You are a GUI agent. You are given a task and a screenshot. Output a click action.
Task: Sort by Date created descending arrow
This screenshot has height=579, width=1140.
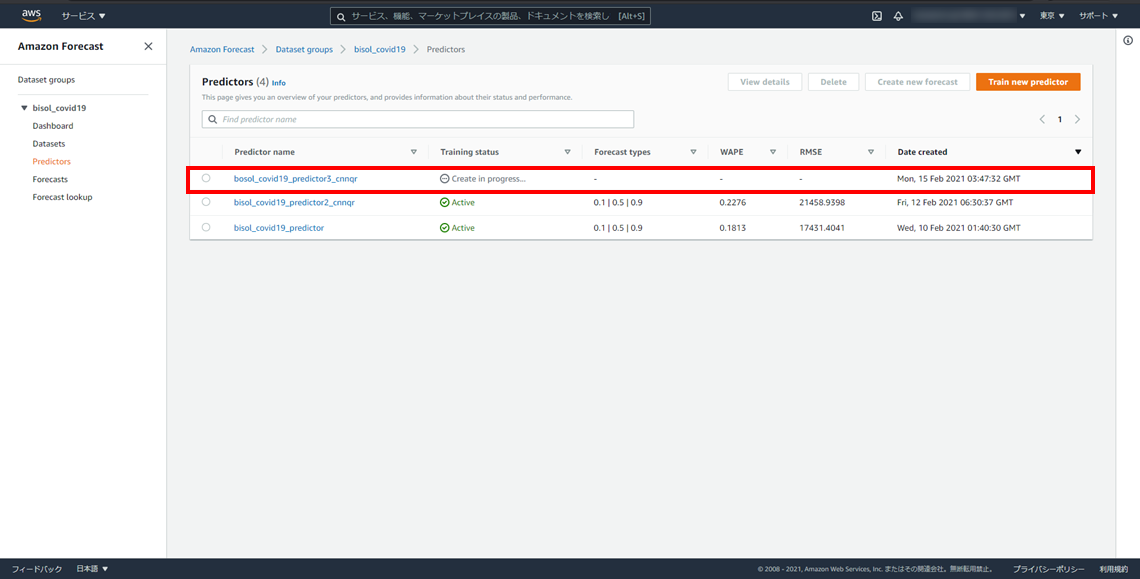click(1077, 152)
